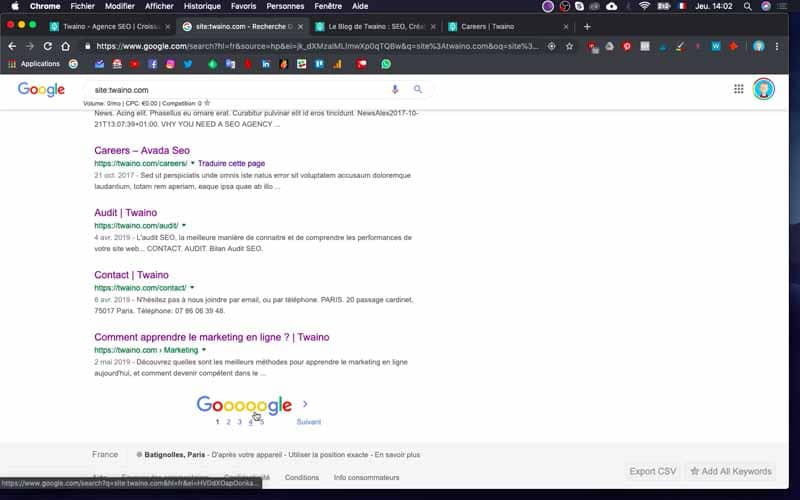Screen dimensions: 800x500
Task: Reload the current Google results page
Action: (47, 46)
